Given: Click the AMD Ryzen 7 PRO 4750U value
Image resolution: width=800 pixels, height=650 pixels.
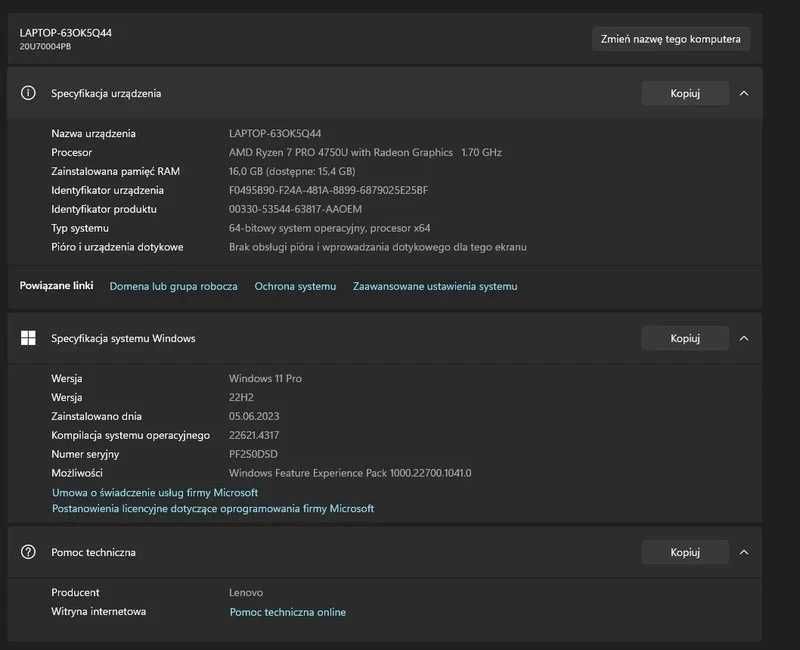Looking at the screenshot, I should (365, 152).
